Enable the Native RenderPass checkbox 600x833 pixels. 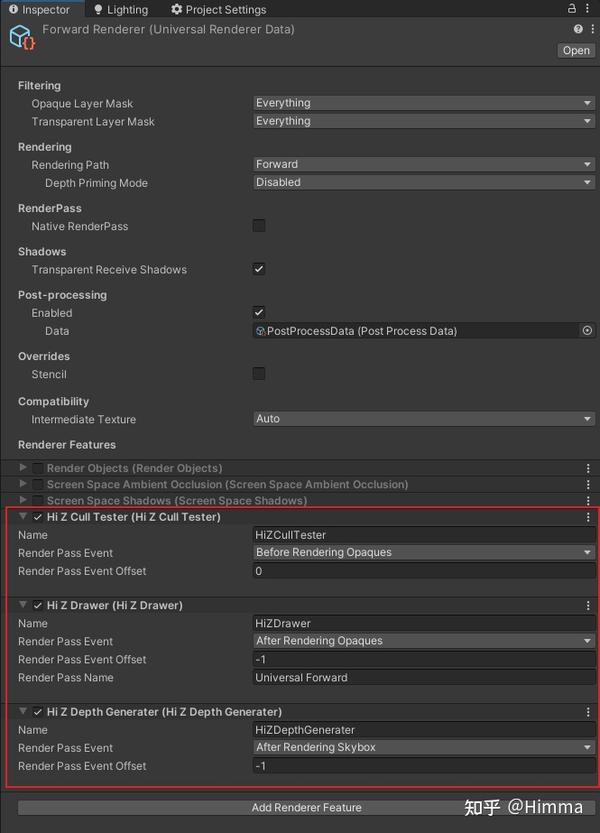tap(259, 226)
